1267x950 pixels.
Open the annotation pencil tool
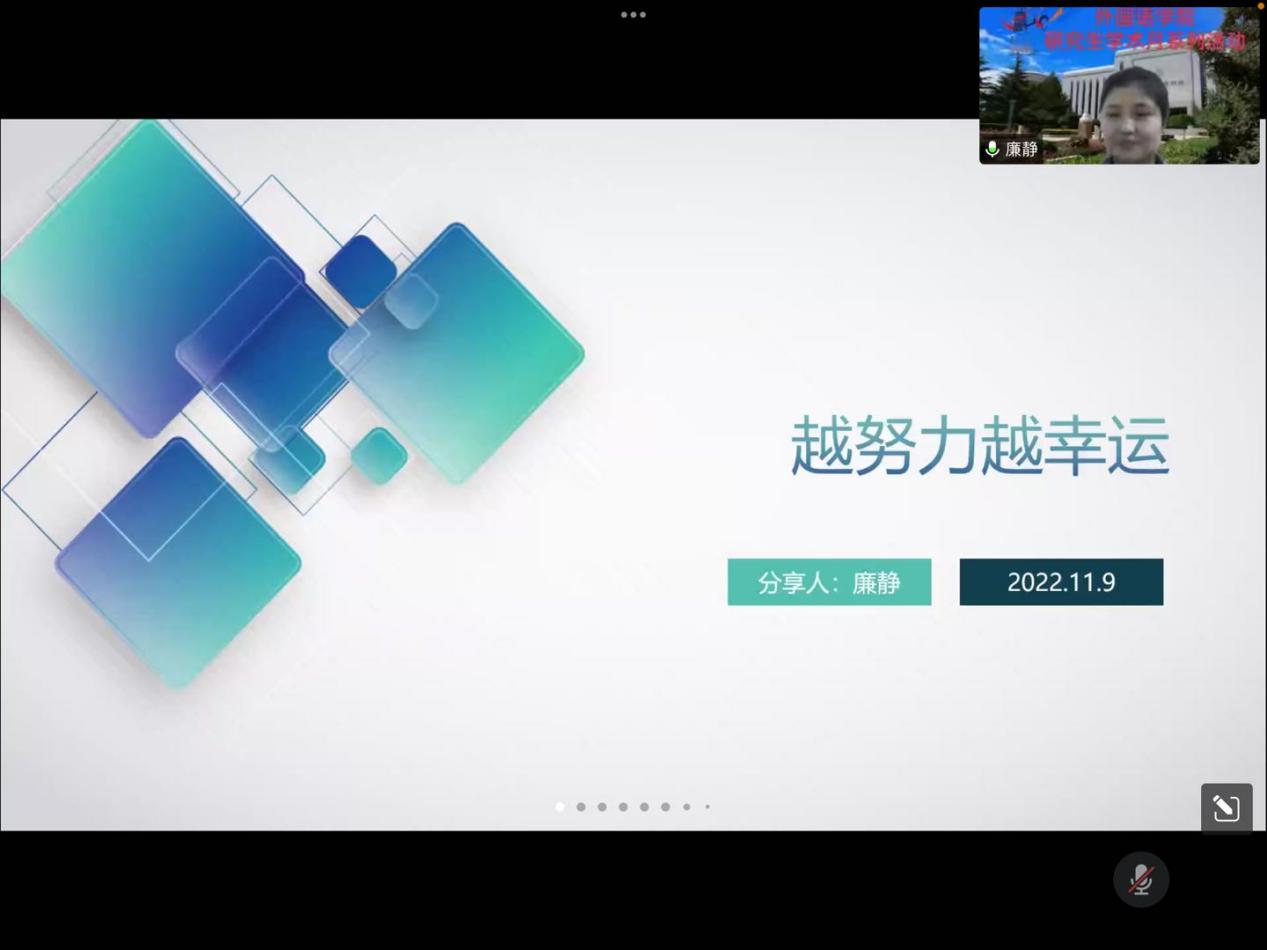pos(1226,808)
